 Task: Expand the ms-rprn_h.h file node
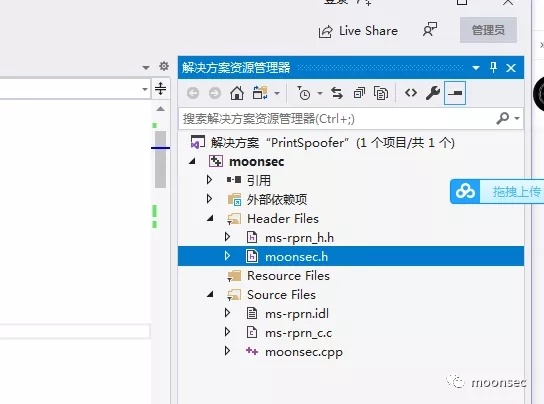pos(227,237)
